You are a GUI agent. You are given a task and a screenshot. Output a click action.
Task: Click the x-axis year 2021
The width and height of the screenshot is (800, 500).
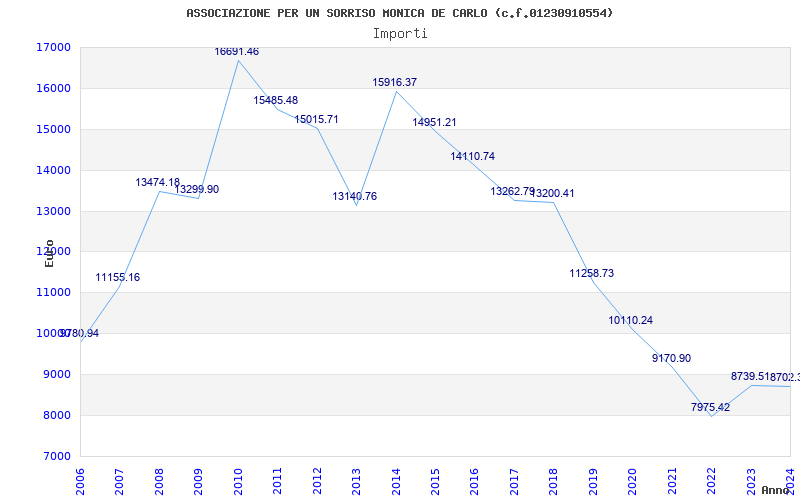click(672, 482)
